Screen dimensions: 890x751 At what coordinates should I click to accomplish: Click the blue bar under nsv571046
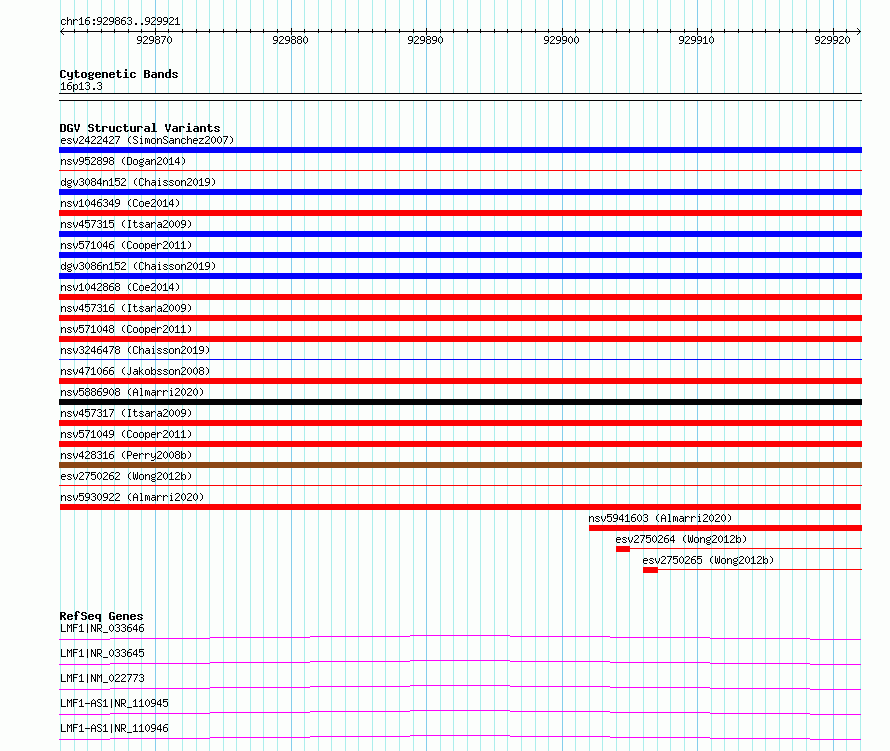coord(460,255)
